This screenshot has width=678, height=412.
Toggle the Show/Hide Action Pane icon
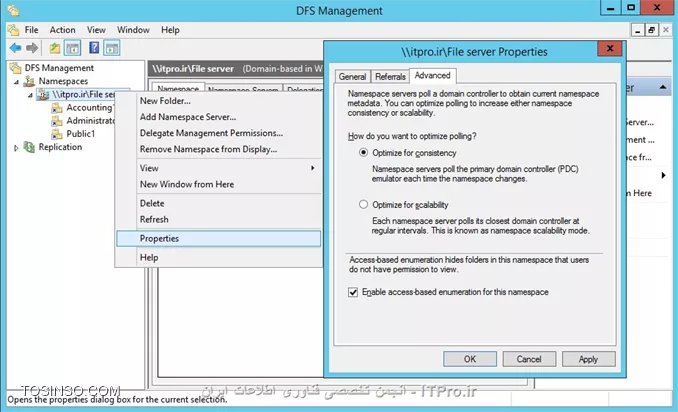(x=112, y=48)
